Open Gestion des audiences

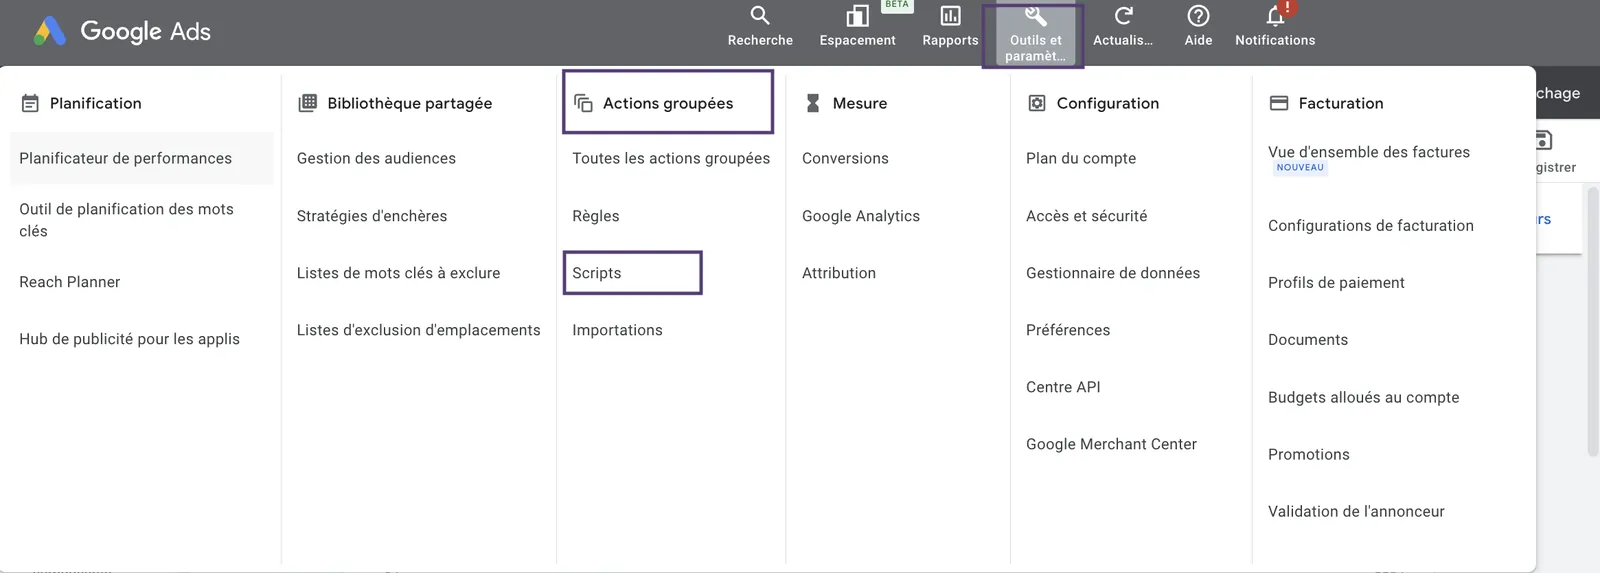[376, 158]
